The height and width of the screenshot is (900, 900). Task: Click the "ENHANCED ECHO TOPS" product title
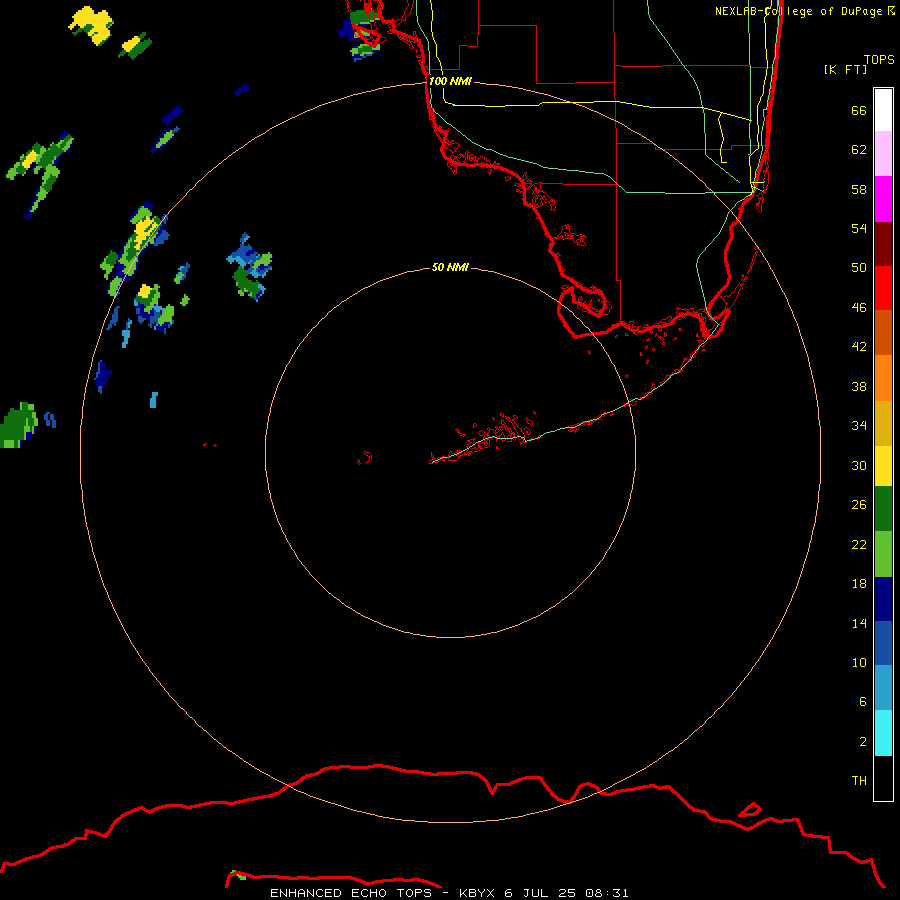coord(351,893)
